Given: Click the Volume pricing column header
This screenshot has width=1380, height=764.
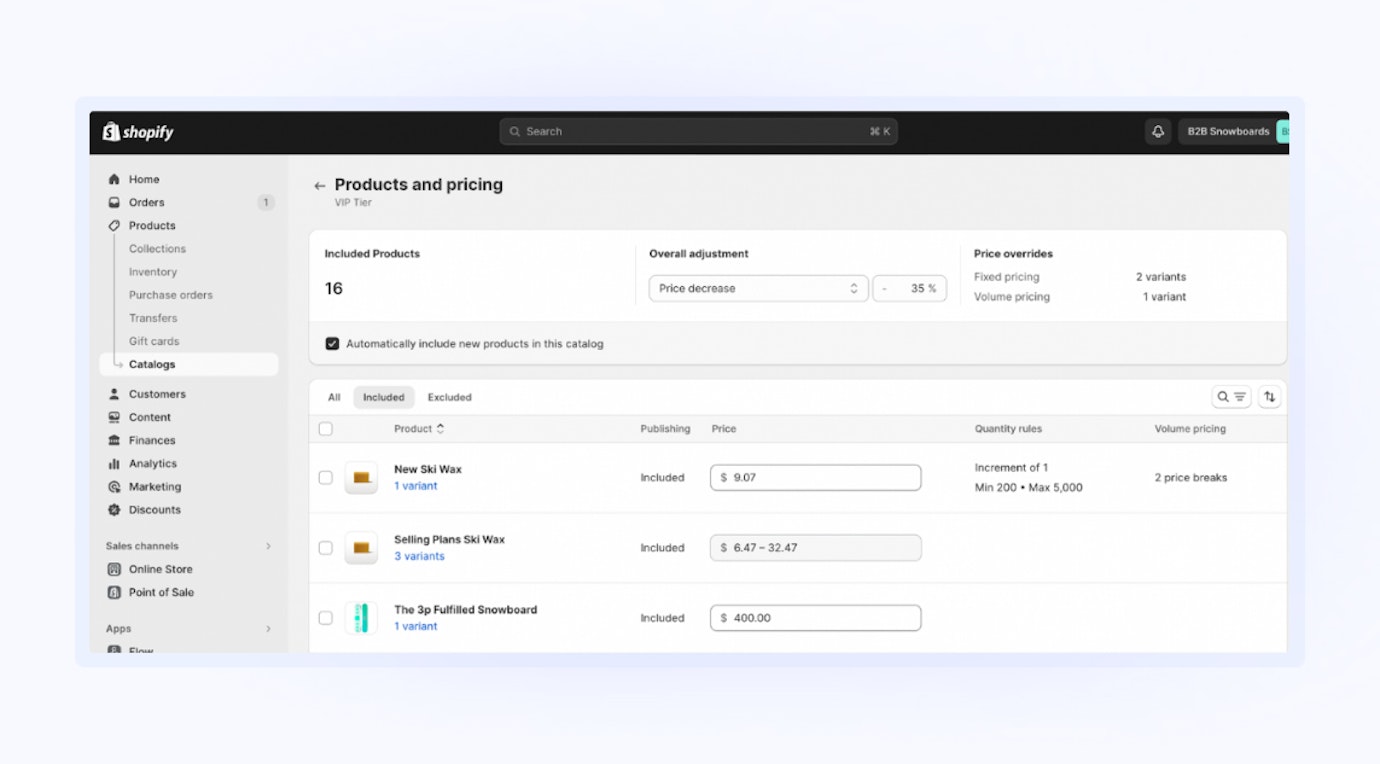Looking at the screenshot, I should (x=1190, y=428).
